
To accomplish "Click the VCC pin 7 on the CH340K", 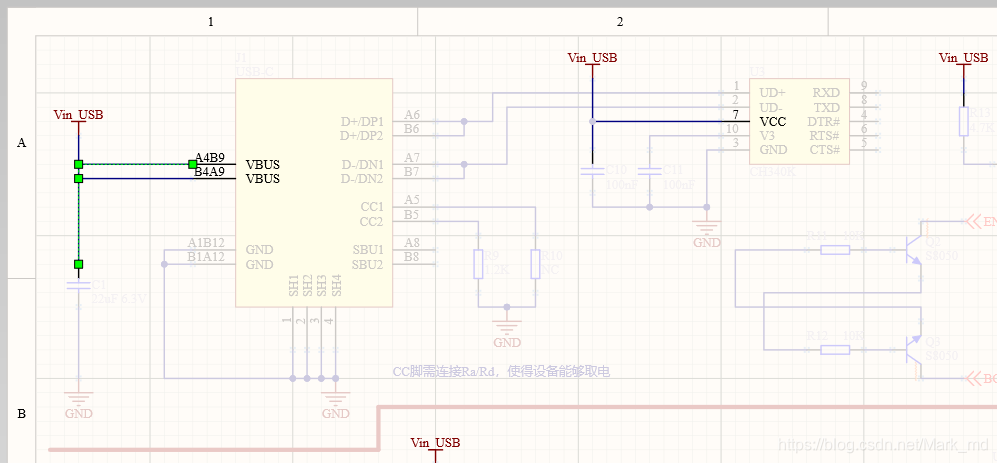I will click(x=773, y=121).
